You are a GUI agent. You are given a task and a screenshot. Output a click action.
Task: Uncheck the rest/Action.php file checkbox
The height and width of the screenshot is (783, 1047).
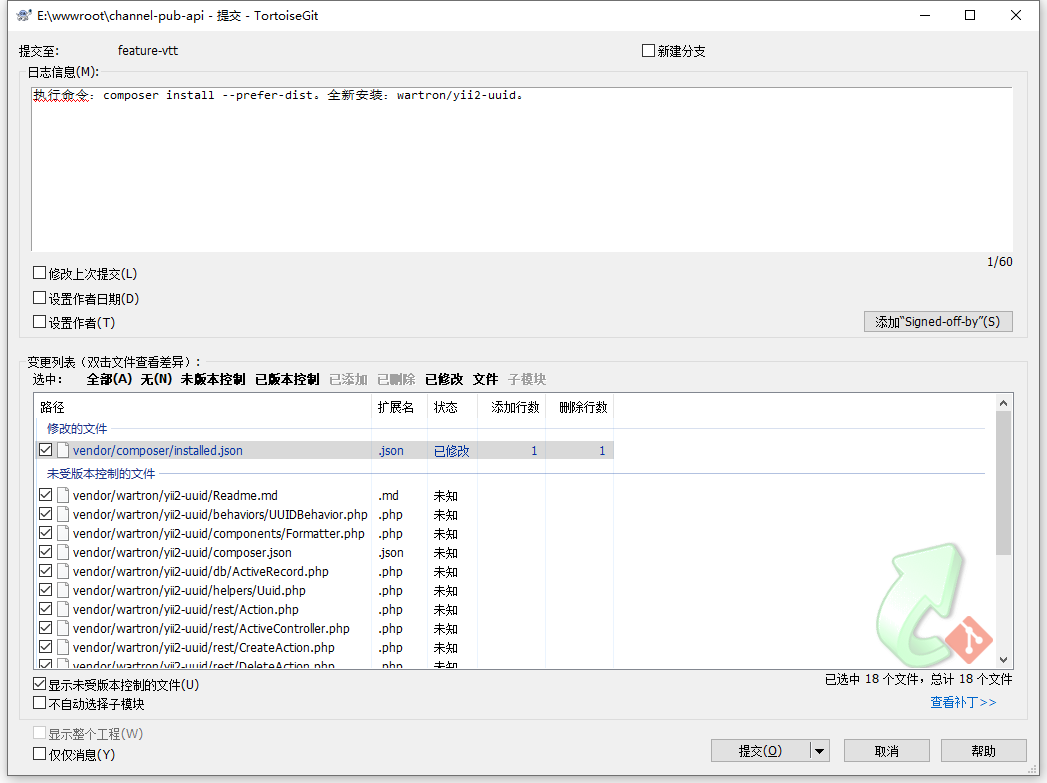[45, 609]
